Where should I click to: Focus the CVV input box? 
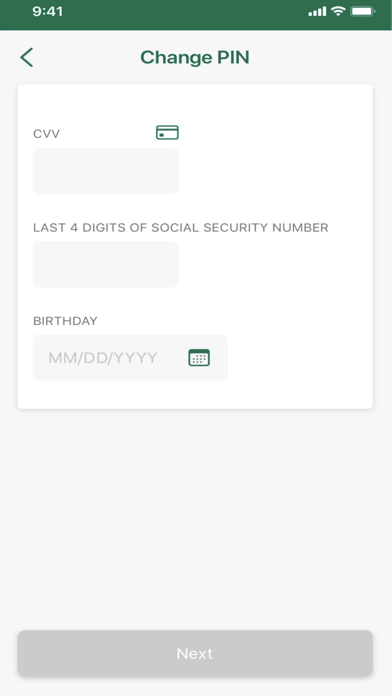point(106,171)
